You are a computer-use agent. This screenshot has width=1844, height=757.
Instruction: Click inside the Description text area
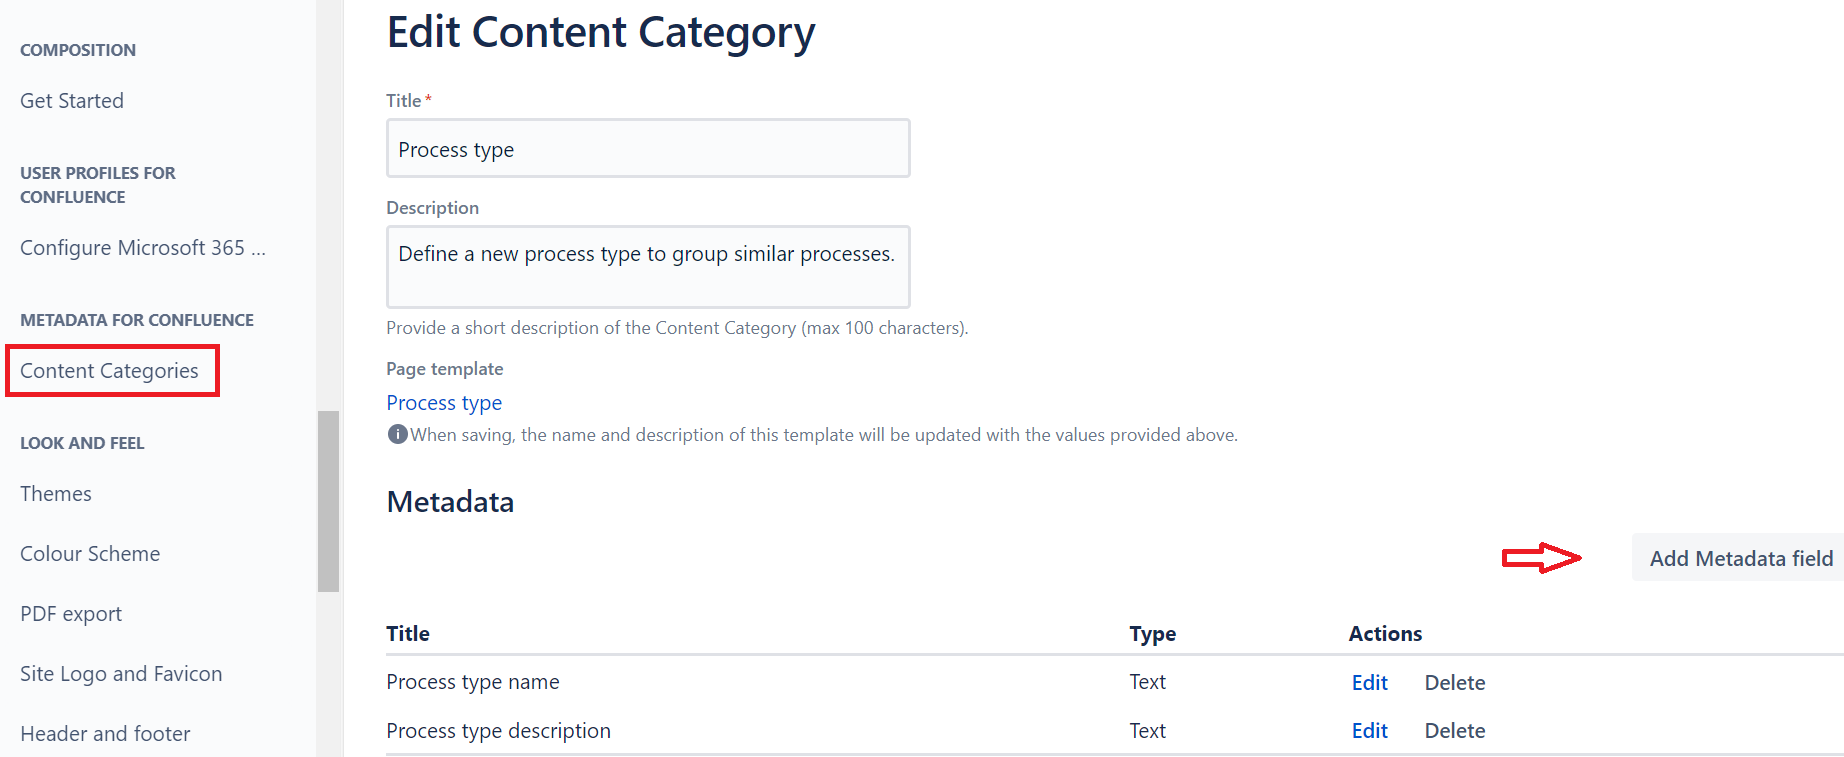click(648, 267)
